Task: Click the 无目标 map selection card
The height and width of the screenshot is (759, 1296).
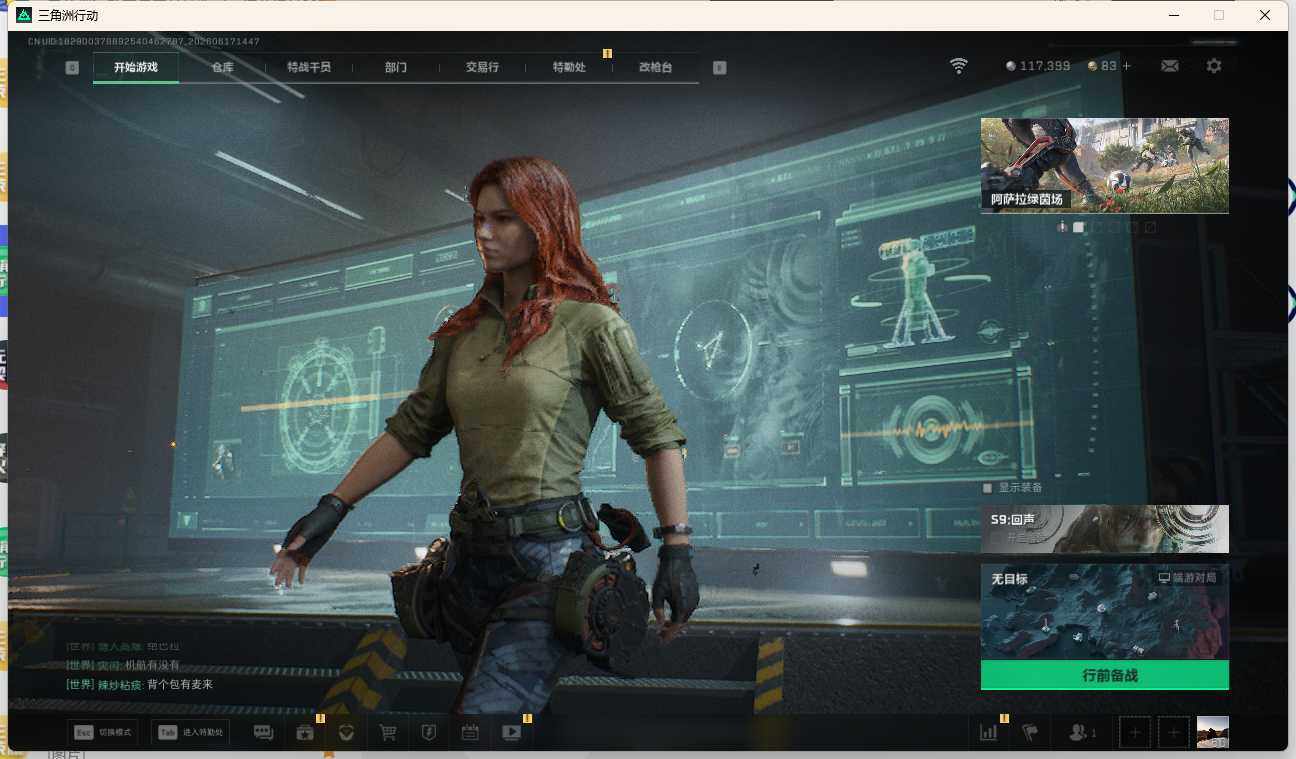Action: coord(1105,612)
